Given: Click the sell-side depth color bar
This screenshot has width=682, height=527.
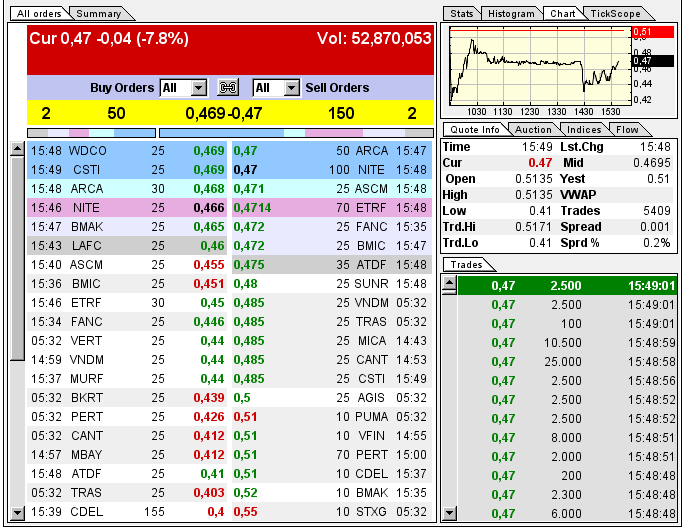Looking at the screenshot, I should click(x=296, y=133).
